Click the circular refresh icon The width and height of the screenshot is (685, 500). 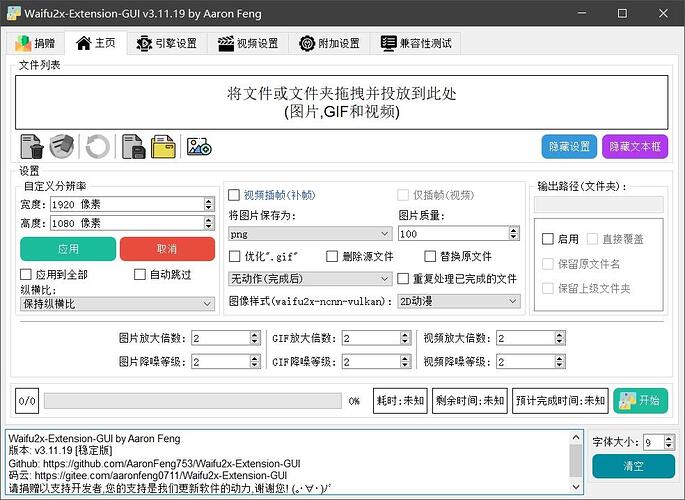(x=97, y=146)
